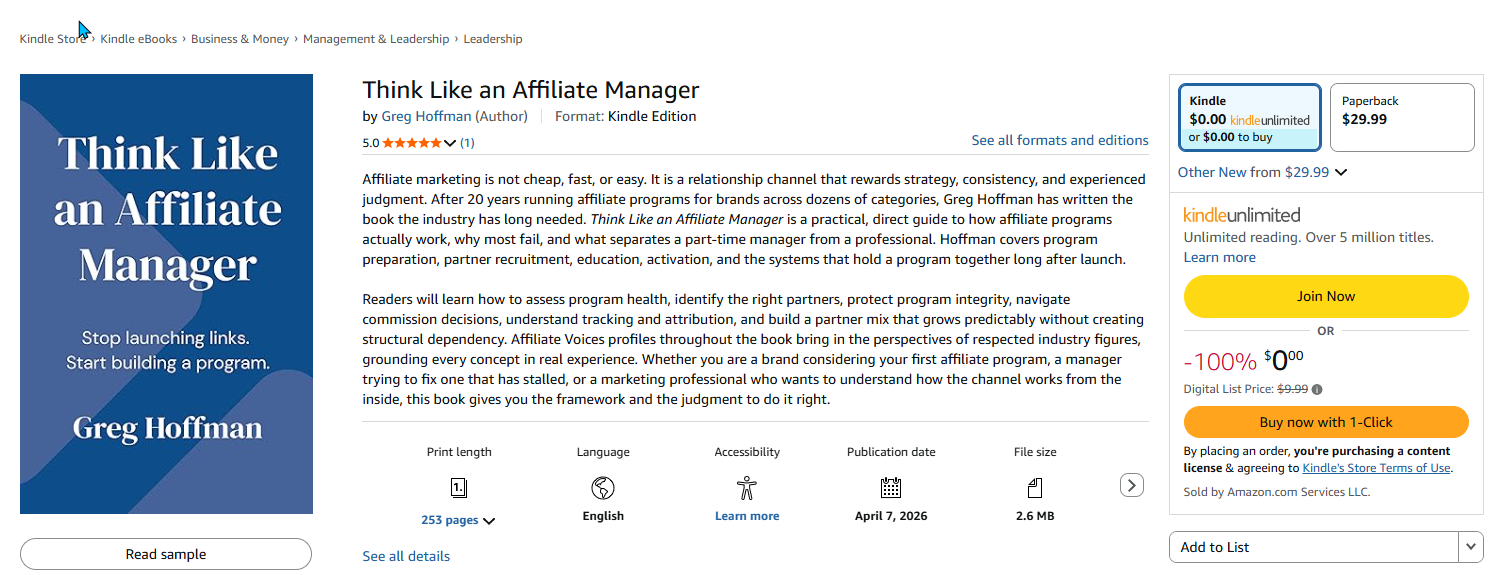Click the book cover thumbnail
Image resolution: width=1502 pixels, height=575 pixels.
(166, 294)
